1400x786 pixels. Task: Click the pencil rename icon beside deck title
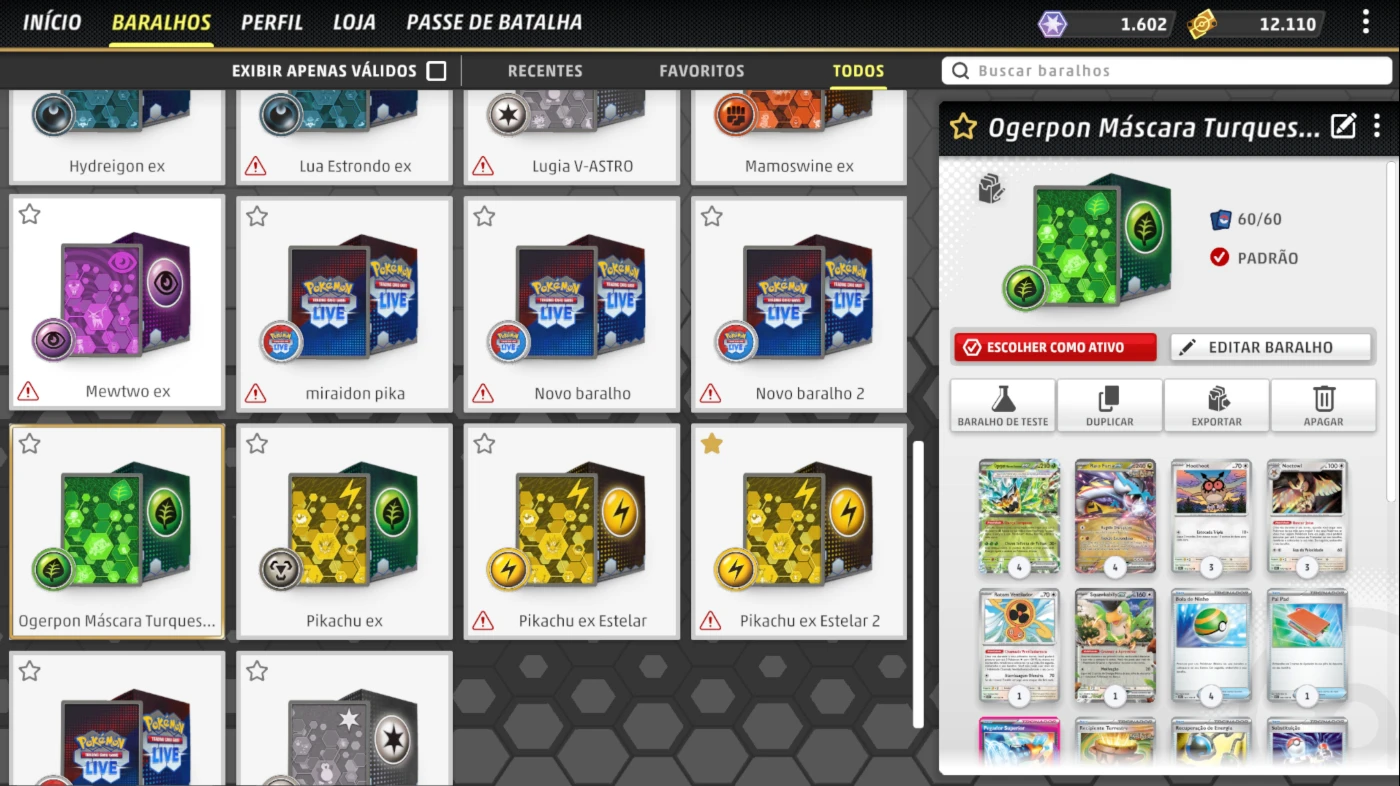[1344, 126]
